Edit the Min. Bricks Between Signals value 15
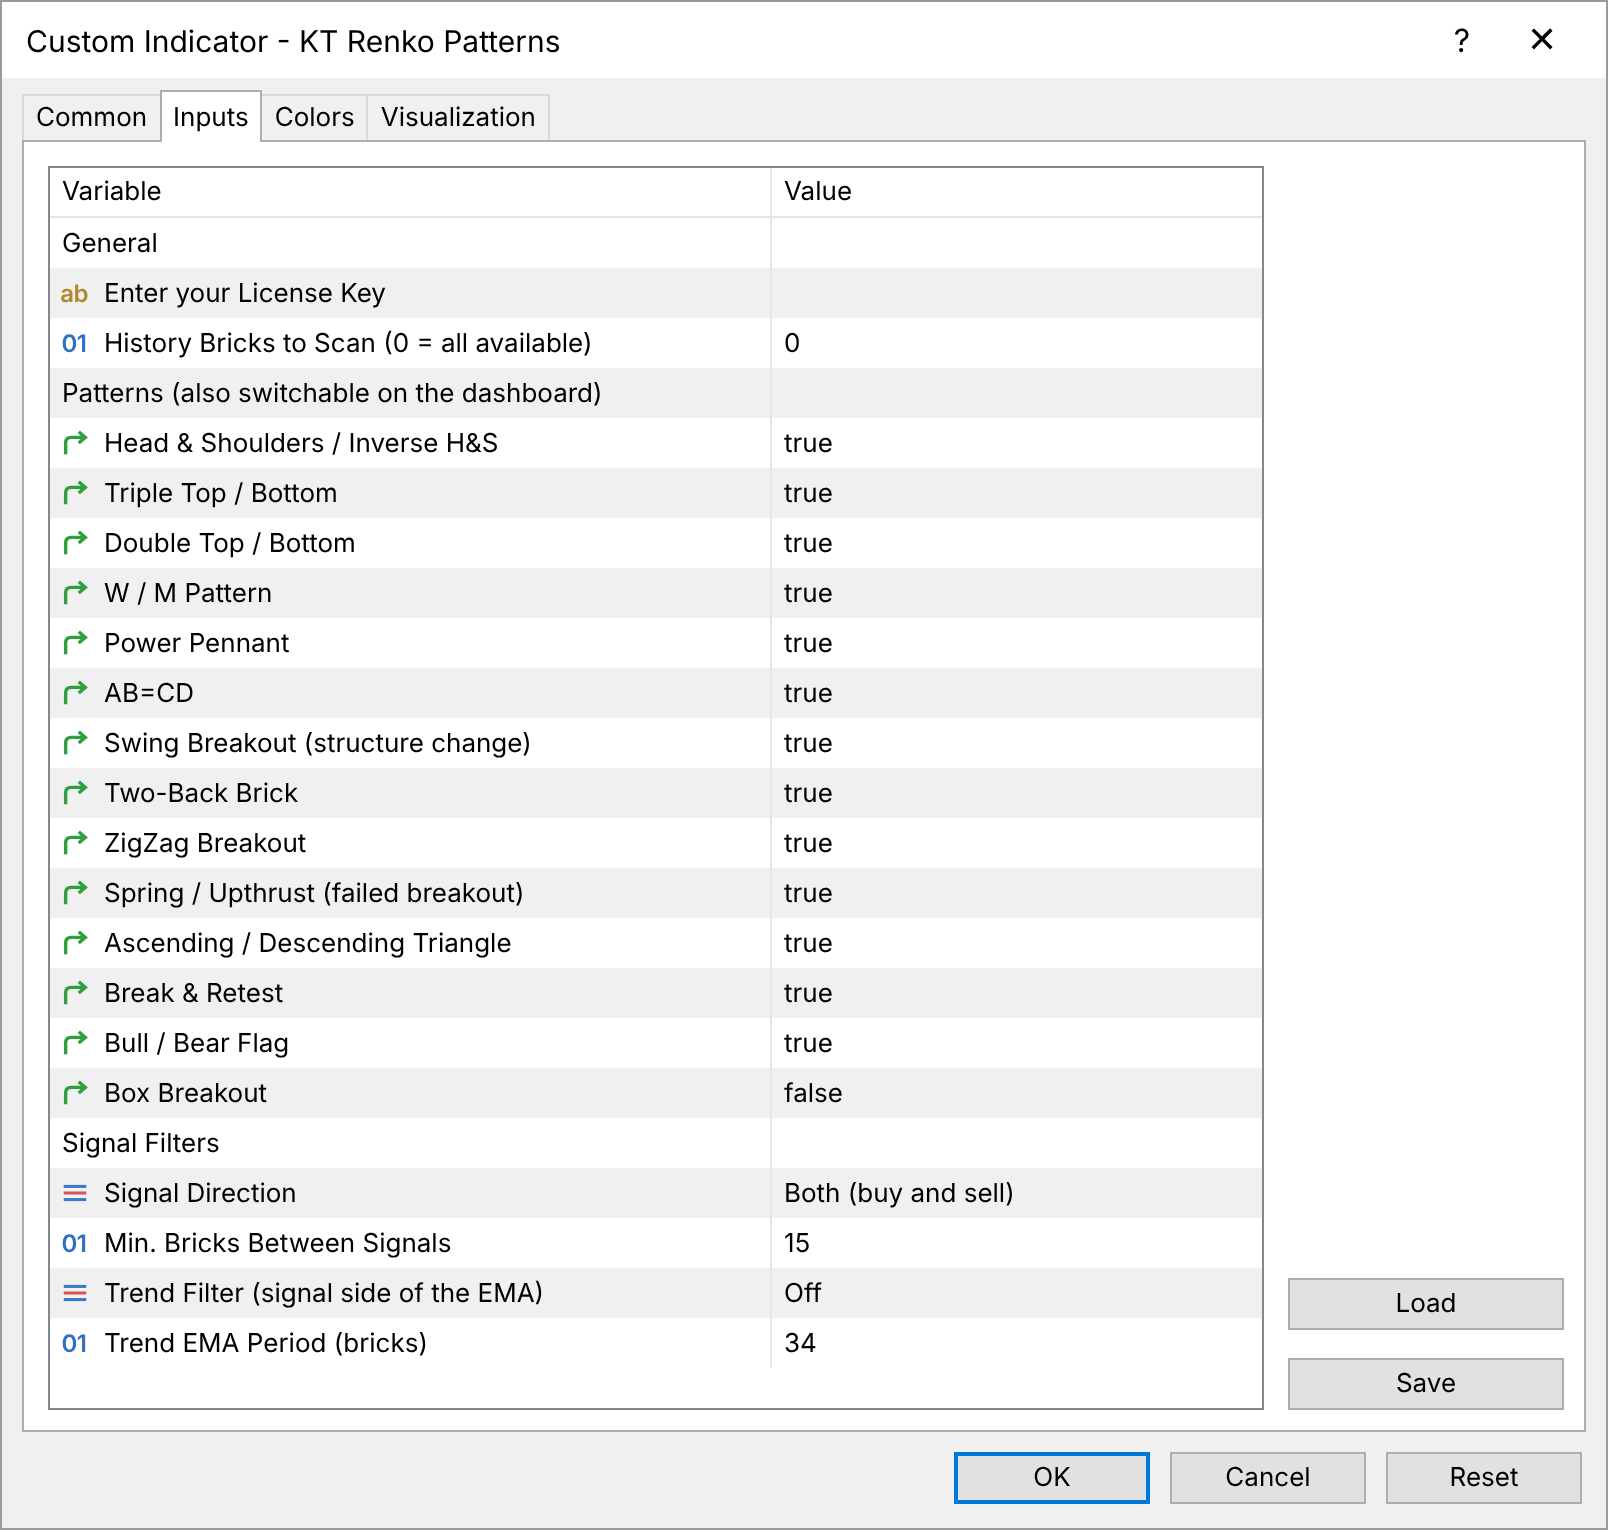 [x=1016, y=1243]
